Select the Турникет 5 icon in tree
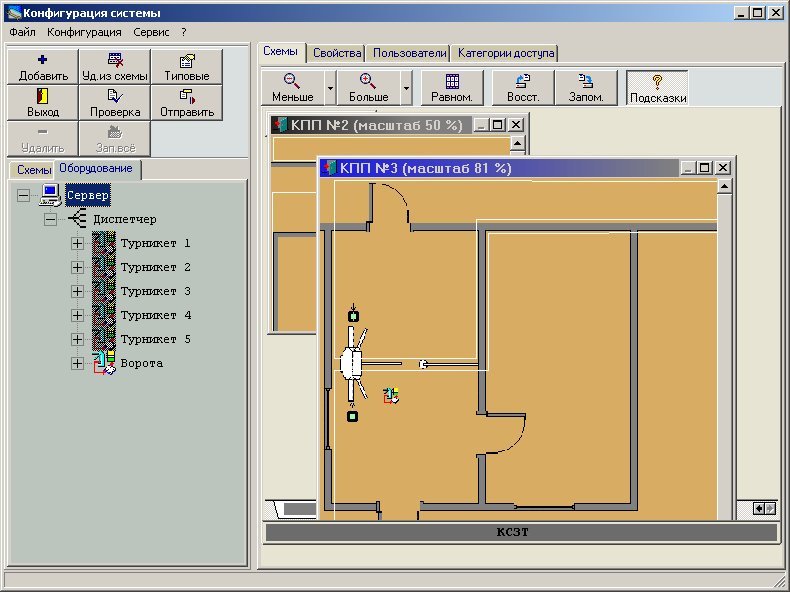Screen dimensions: 790x592 [104, 339]
